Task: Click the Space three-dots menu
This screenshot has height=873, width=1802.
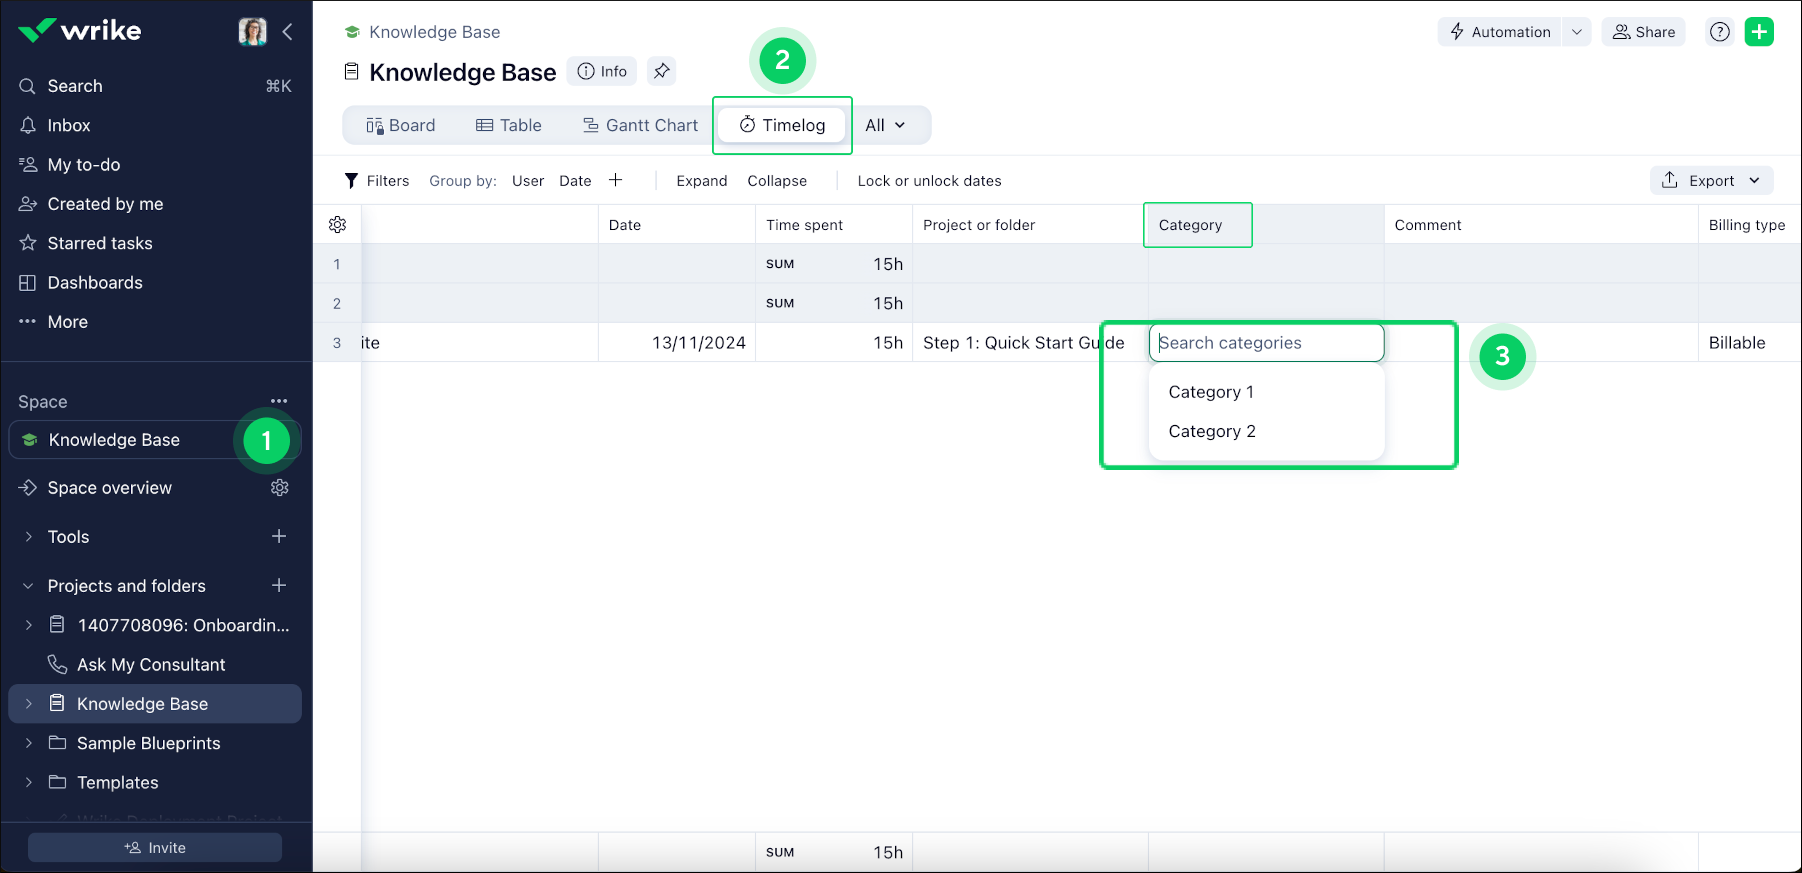Action: 279,401
